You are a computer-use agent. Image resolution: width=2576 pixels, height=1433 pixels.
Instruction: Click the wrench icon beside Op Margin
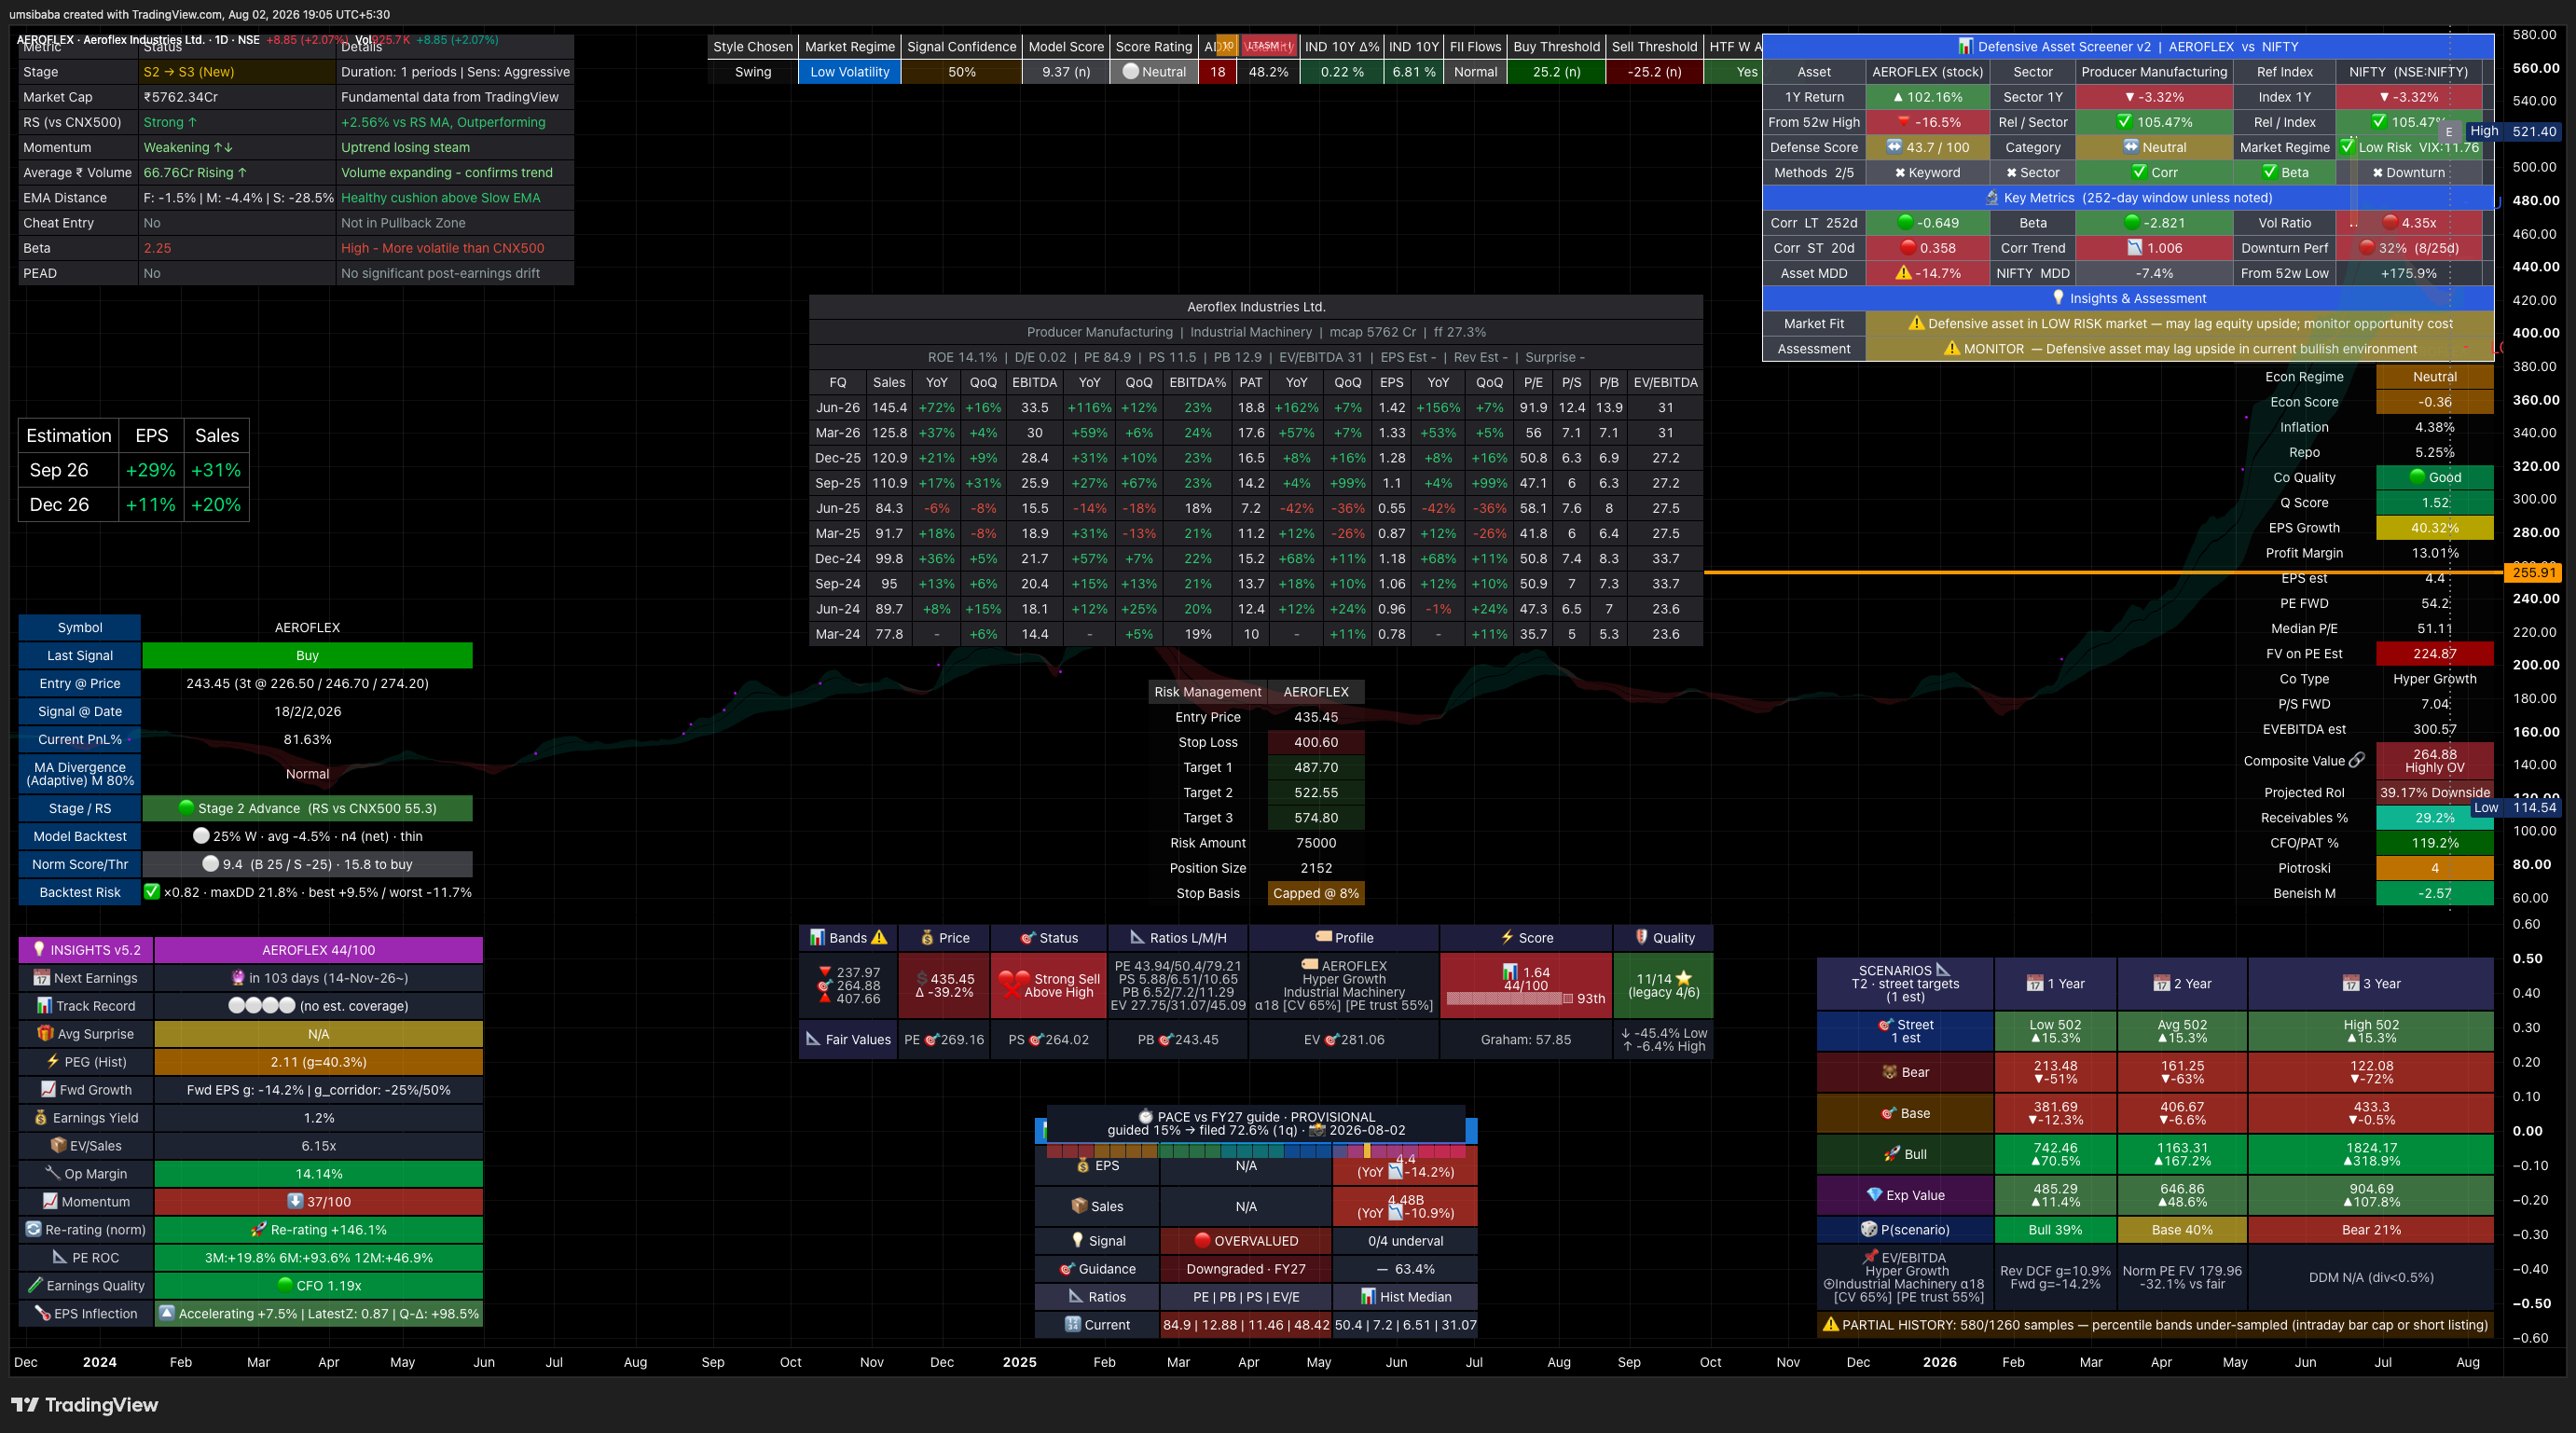point(53,1173)
